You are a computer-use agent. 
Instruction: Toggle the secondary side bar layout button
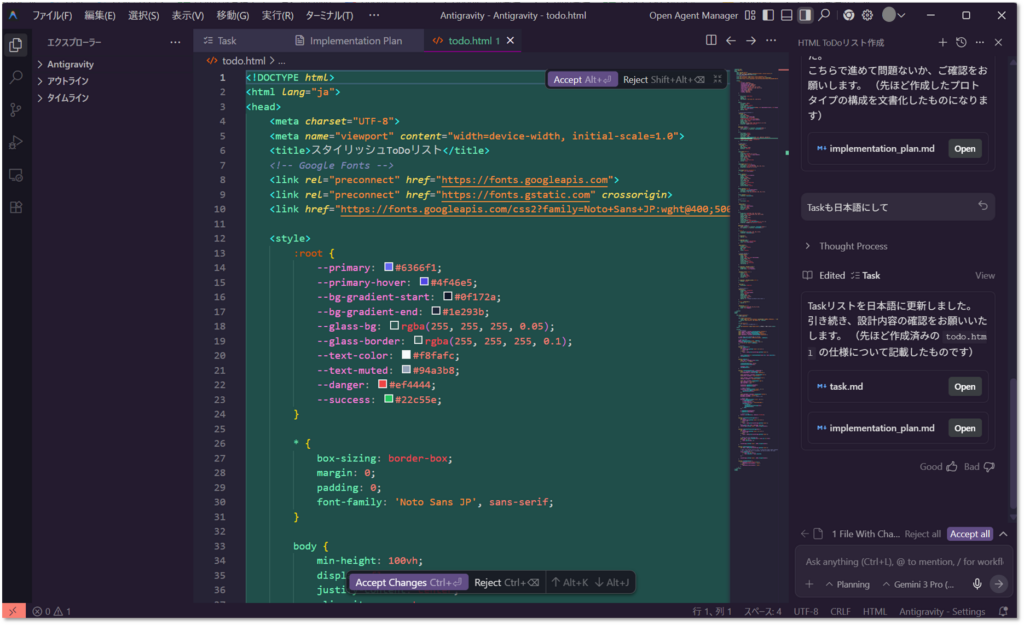pos(805,15)
